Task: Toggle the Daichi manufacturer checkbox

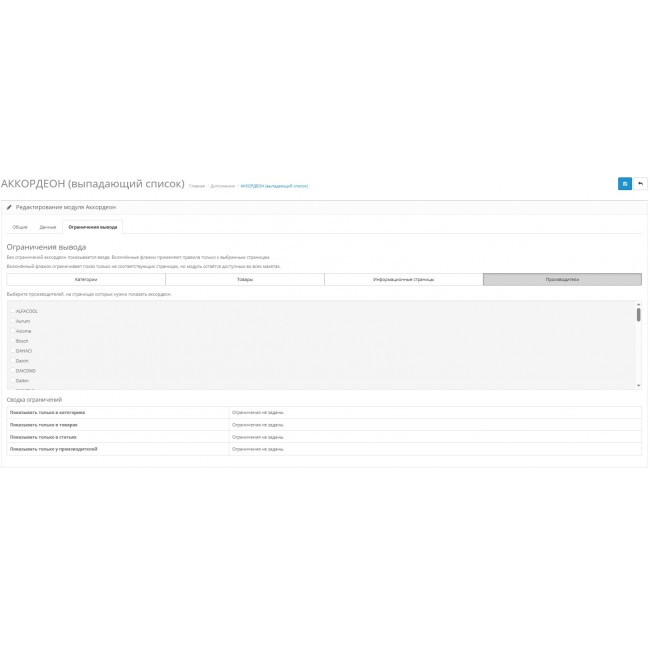Action: pyautogui.click(x=12, y=361)
